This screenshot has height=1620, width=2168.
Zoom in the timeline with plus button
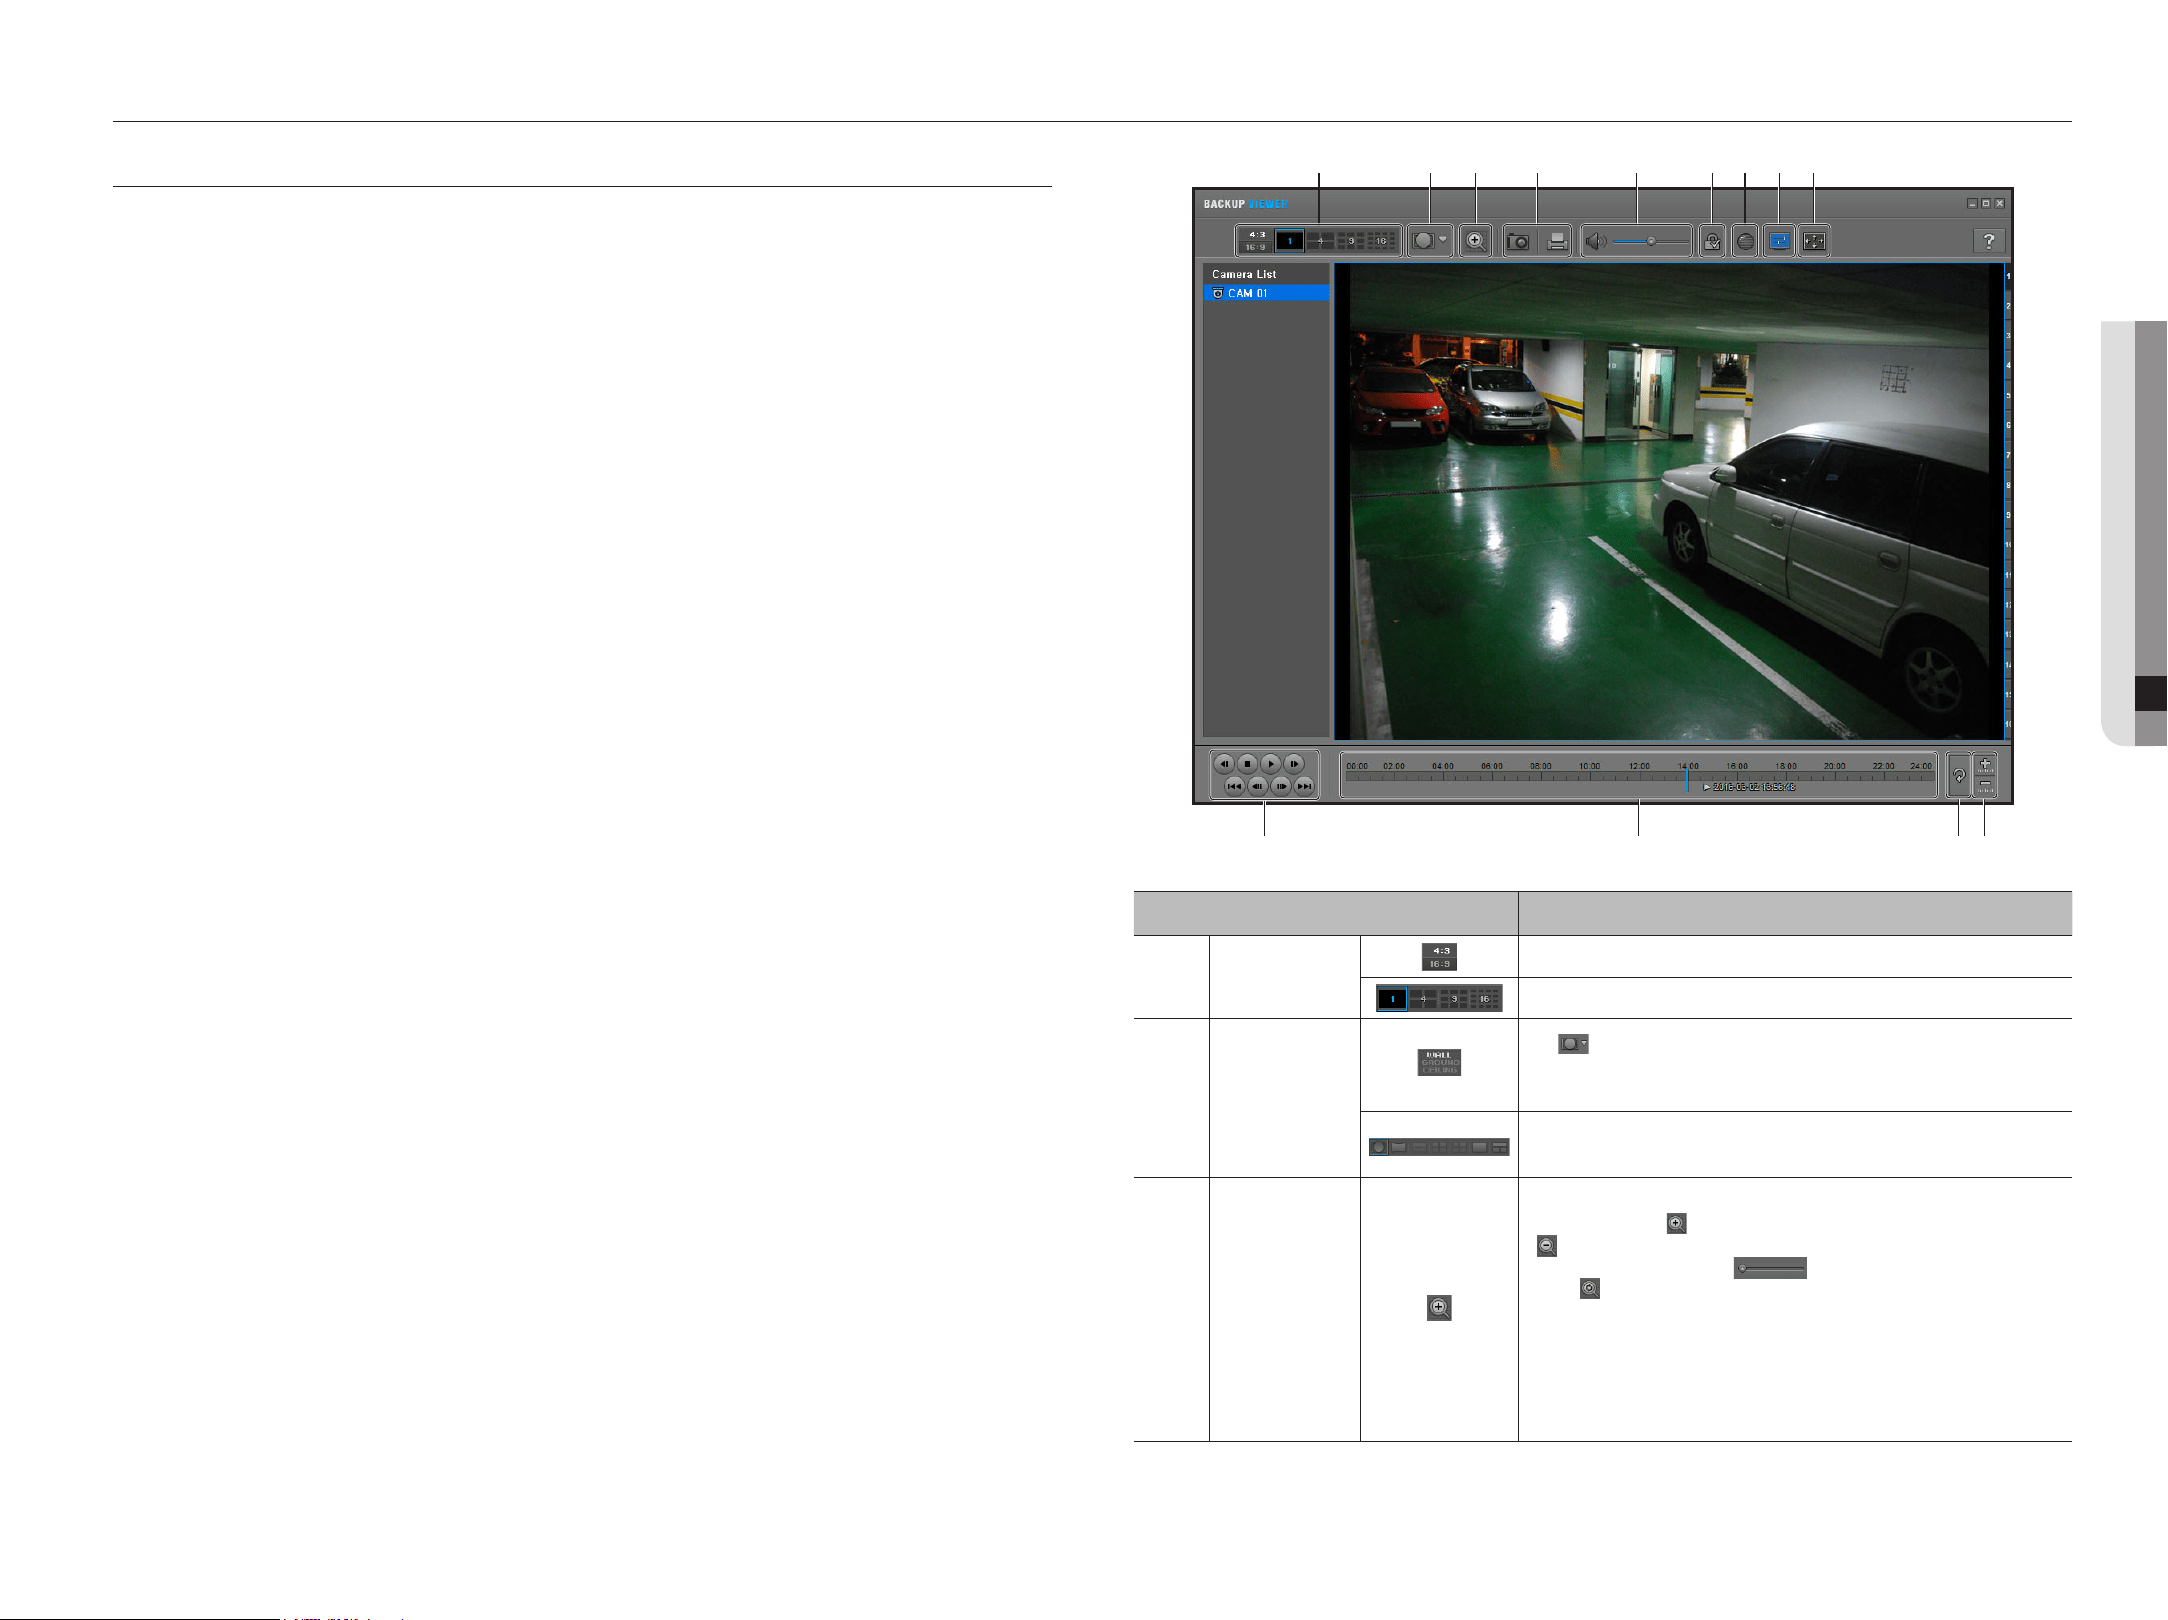click(x=1985, y=765)
